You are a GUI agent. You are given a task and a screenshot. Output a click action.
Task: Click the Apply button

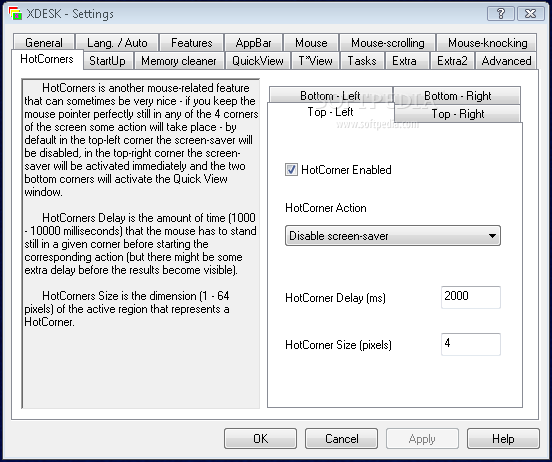pyautogui.click(x=422, y=439)
